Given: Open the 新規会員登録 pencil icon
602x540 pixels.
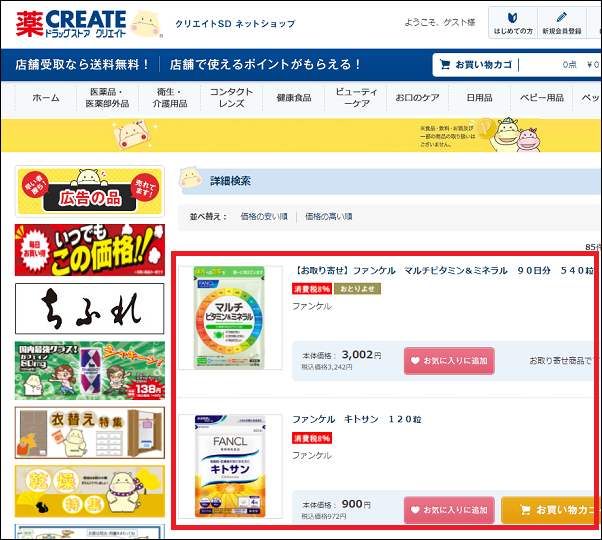Looking at the screenshot, I should 562,23.
